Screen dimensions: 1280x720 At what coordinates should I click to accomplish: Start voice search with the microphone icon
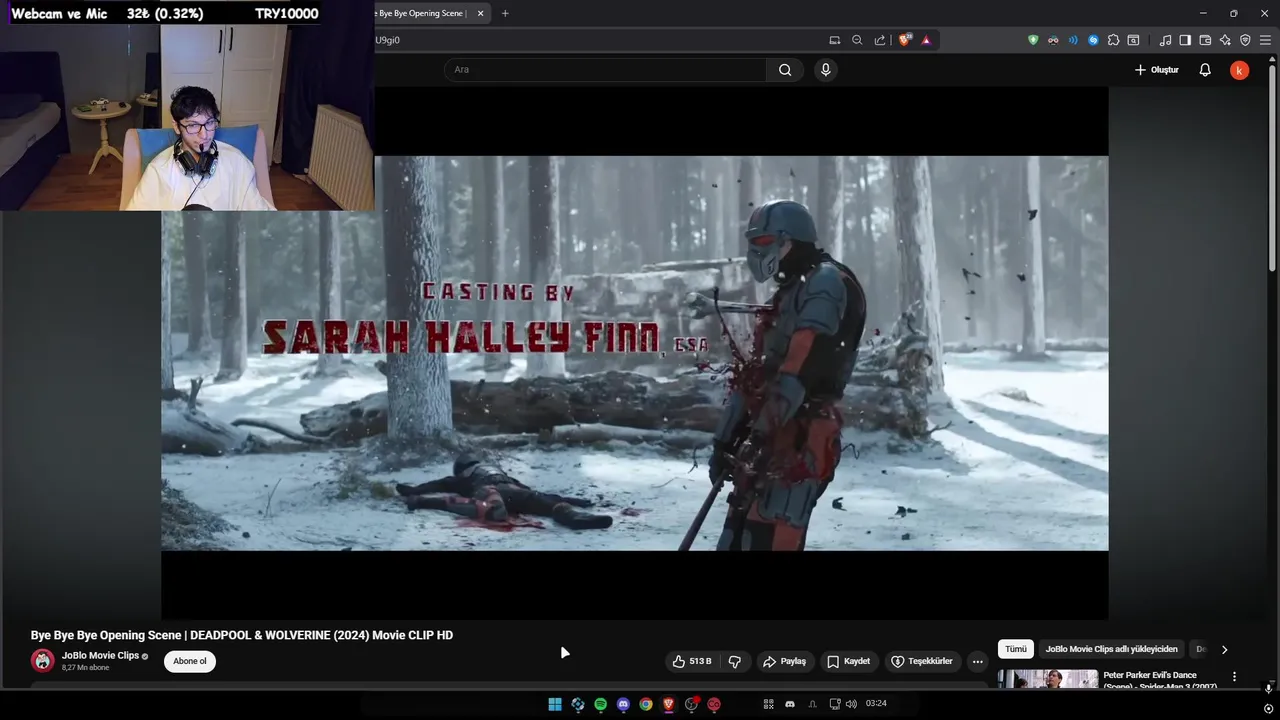(825, 70)
